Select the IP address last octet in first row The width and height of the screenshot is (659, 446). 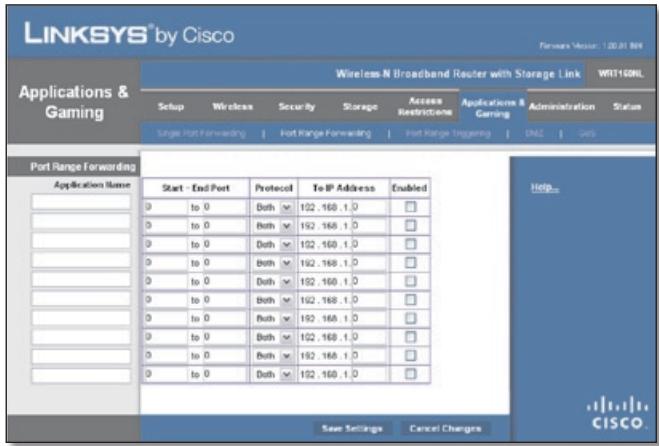point(369,207)
